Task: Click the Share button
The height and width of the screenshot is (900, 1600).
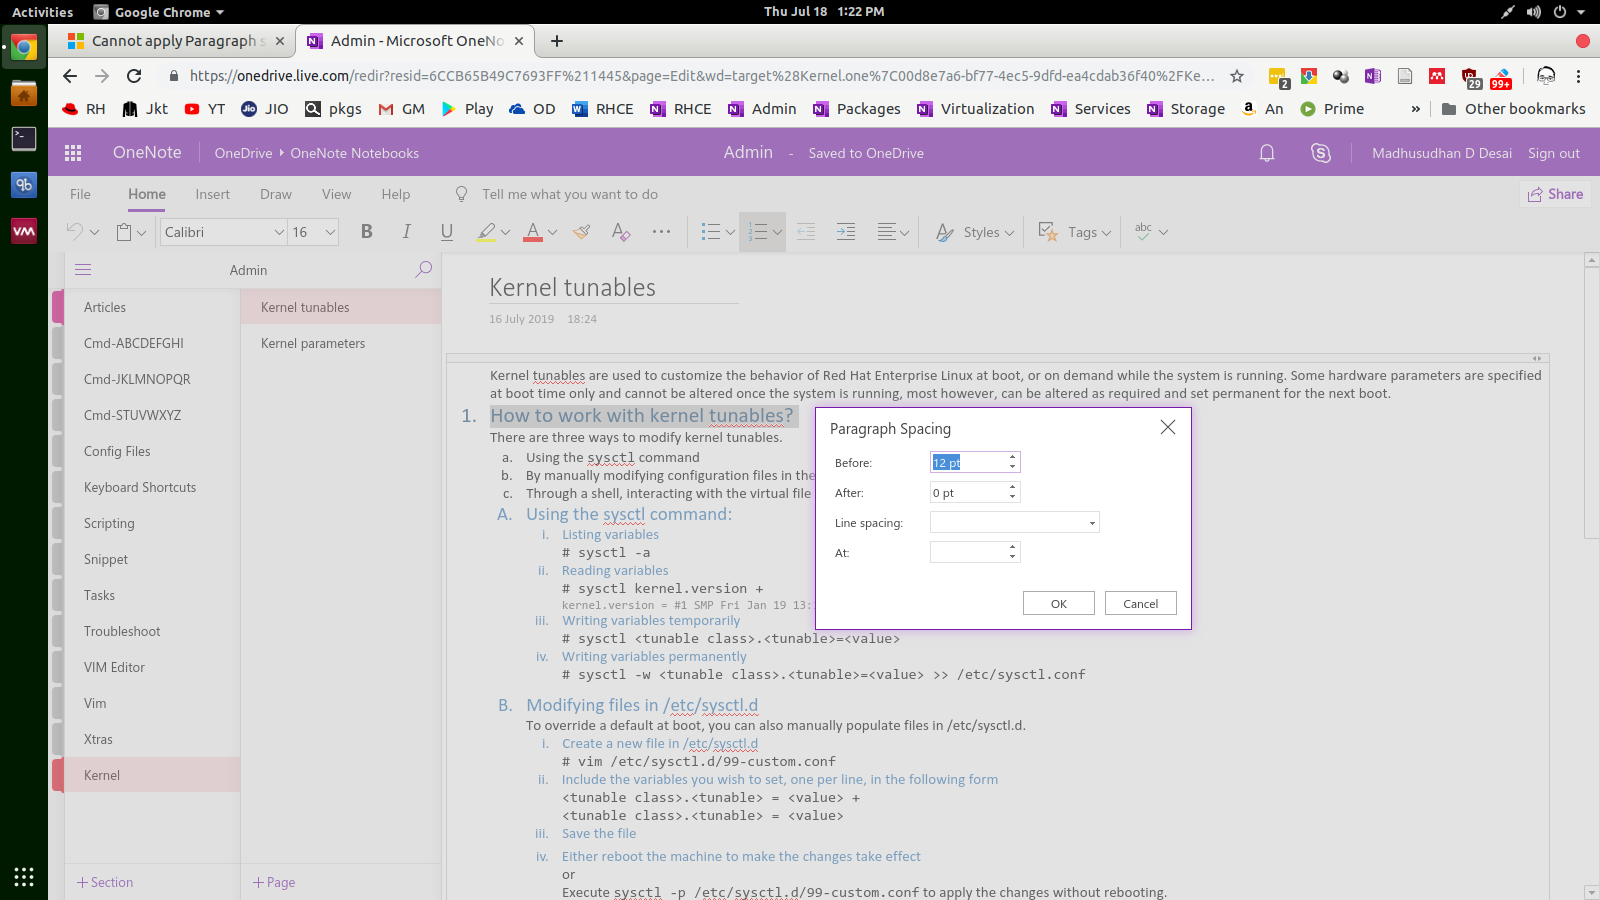Action: [x=1555, y=194]
